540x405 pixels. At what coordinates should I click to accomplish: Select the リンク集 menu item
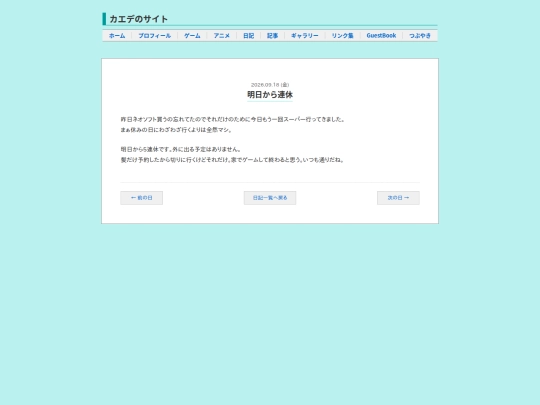pyautogui.click(x=342, y=36)
